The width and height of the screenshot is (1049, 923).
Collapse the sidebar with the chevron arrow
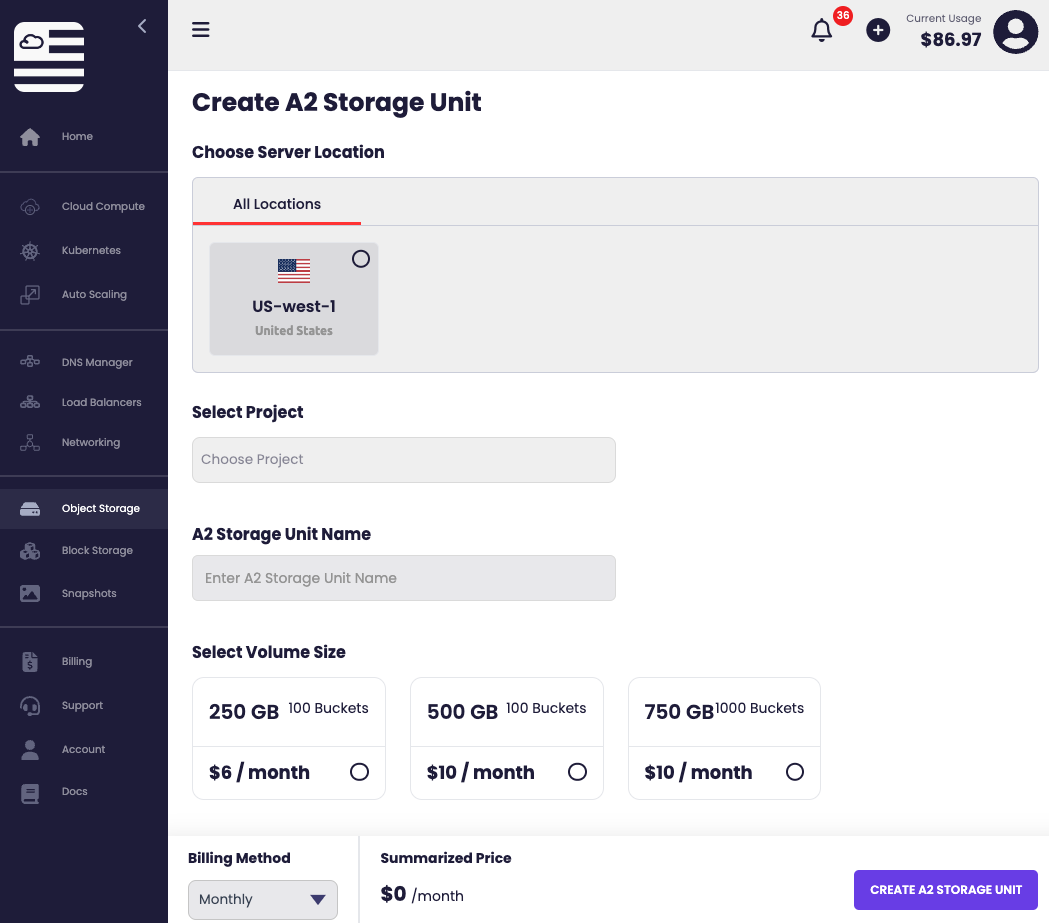point(142,26)
